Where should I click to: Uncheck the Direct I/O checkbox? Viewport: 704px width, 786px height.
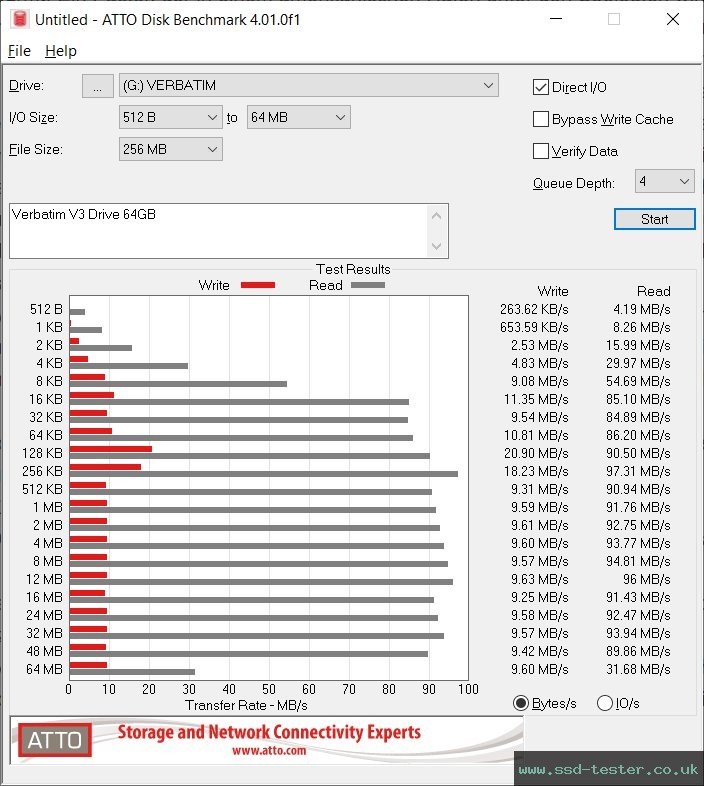(541, 87)
